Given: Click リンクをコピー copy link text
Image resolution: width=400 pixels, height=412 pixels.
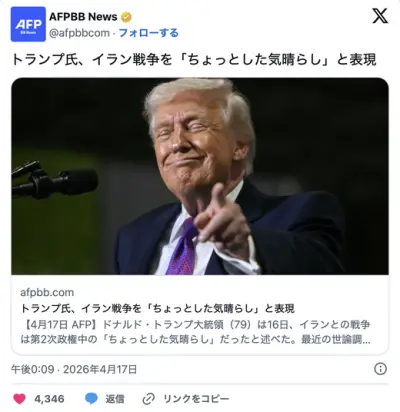Looking at the screenshot, I should pos(196,399).
